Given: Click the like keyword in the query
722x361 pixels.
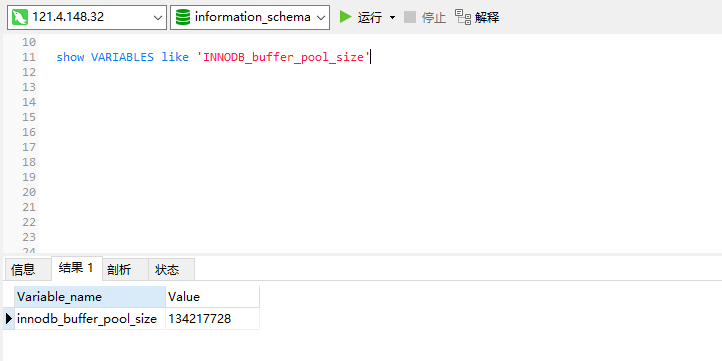Looking at the screenshot, I should pos(175,58).
